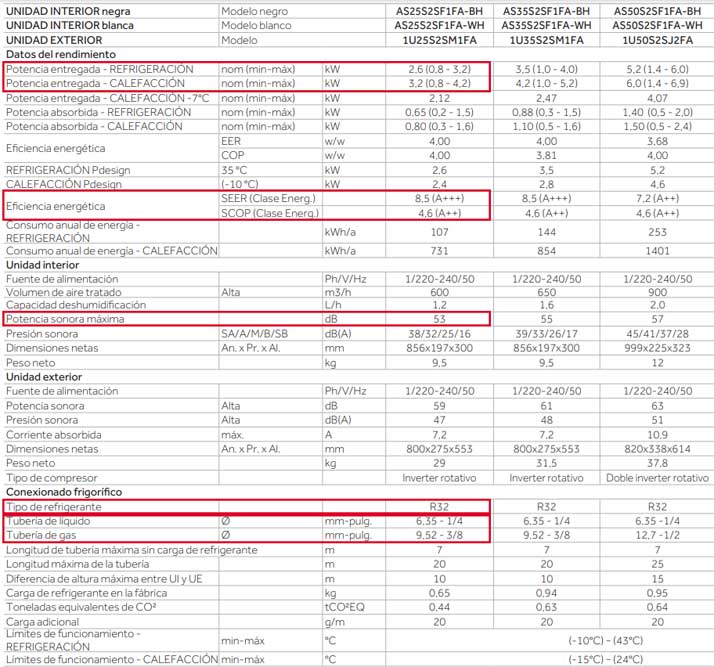The height and width of the screenshot is (667, 714).
Task: Select outdoor unit model 1U50S2SJ2FA
Action: coord(657,40)
